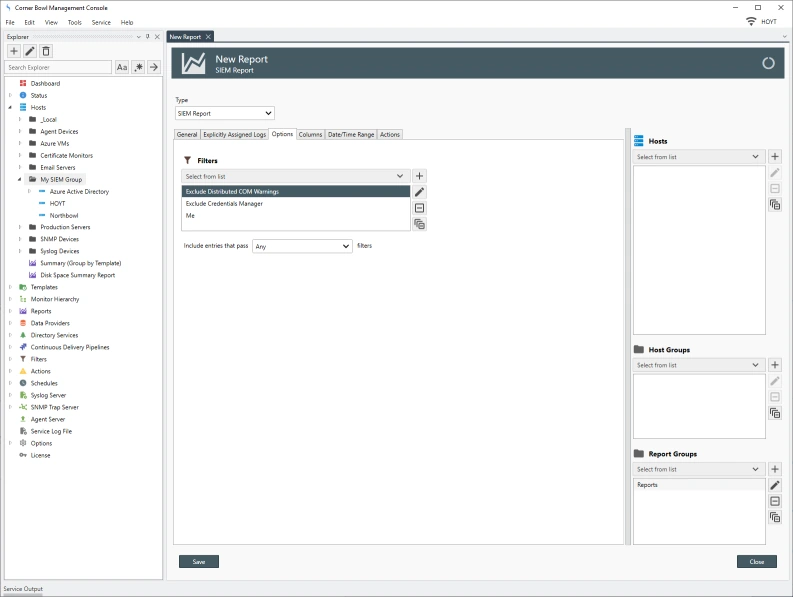Click the Search Explorer input field
The width and height of the screenshot is (793, 597).
(59, 67)
